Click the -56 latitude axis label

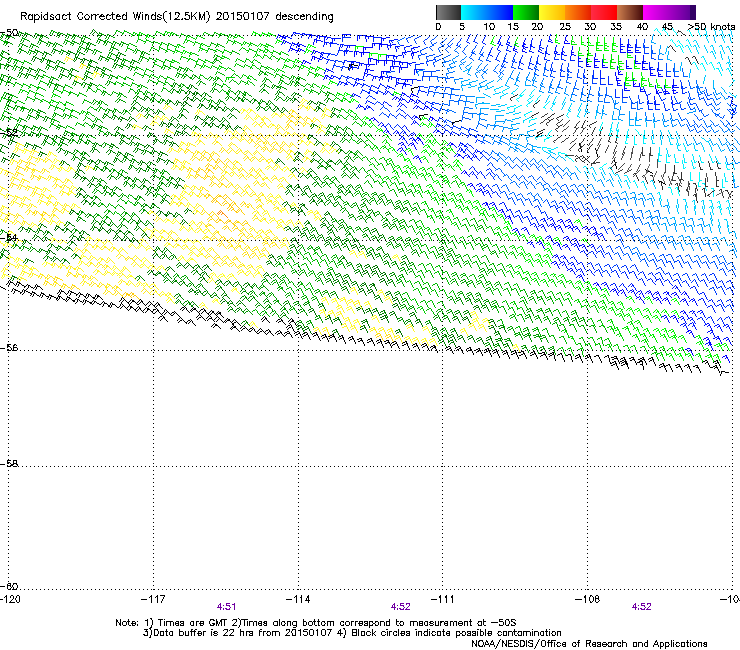(x=9, y=347)
